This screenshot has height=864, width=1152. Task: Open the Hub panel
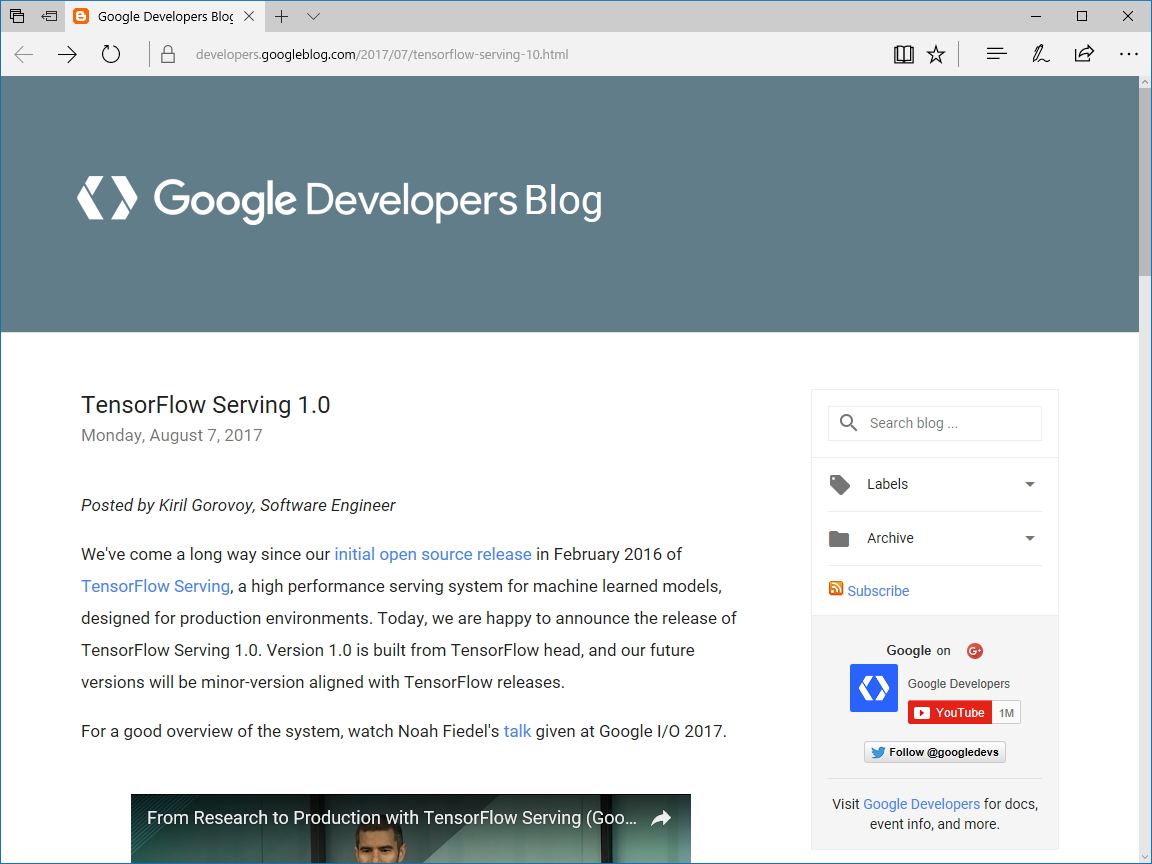[996, 54]
